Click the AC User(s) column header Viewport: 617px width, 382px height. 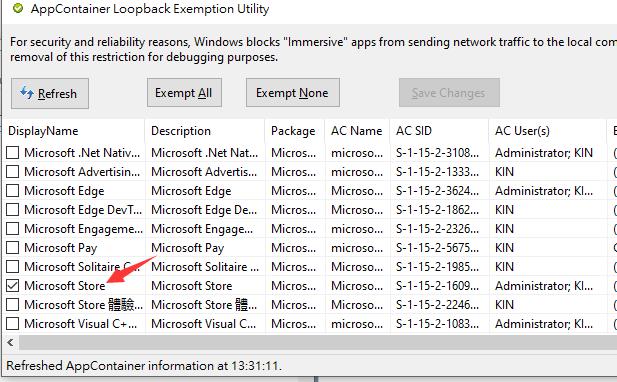548,131
